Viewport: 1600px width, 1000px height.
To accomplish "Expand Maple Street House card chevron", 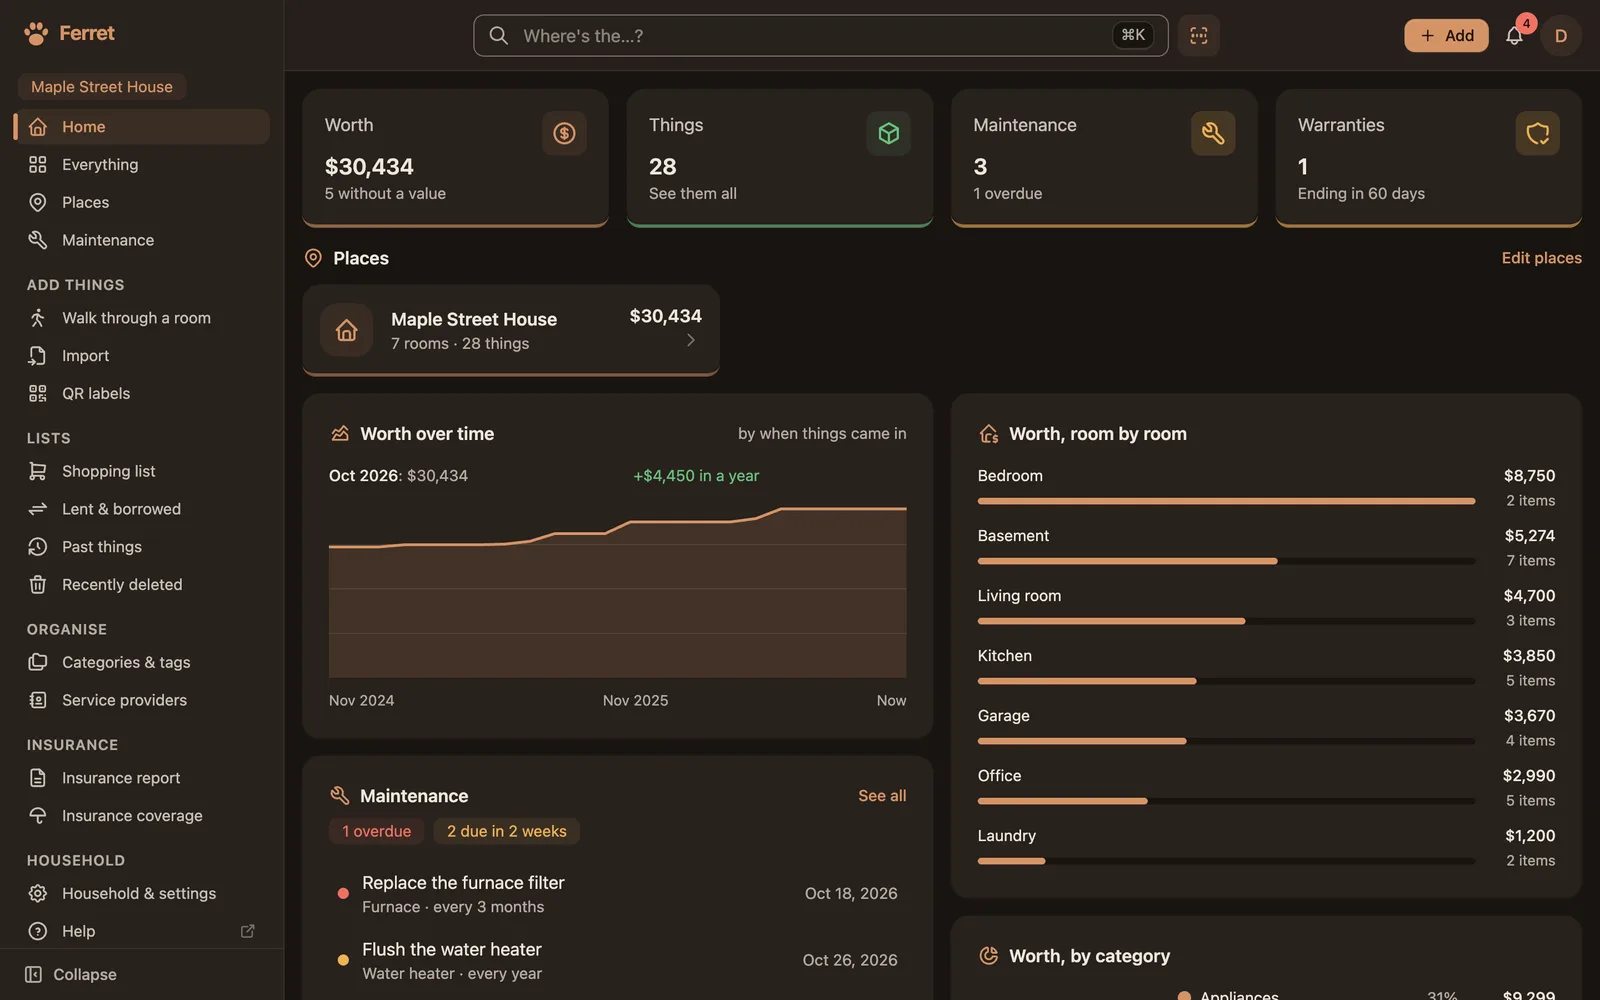I will [x=690, y=341].
